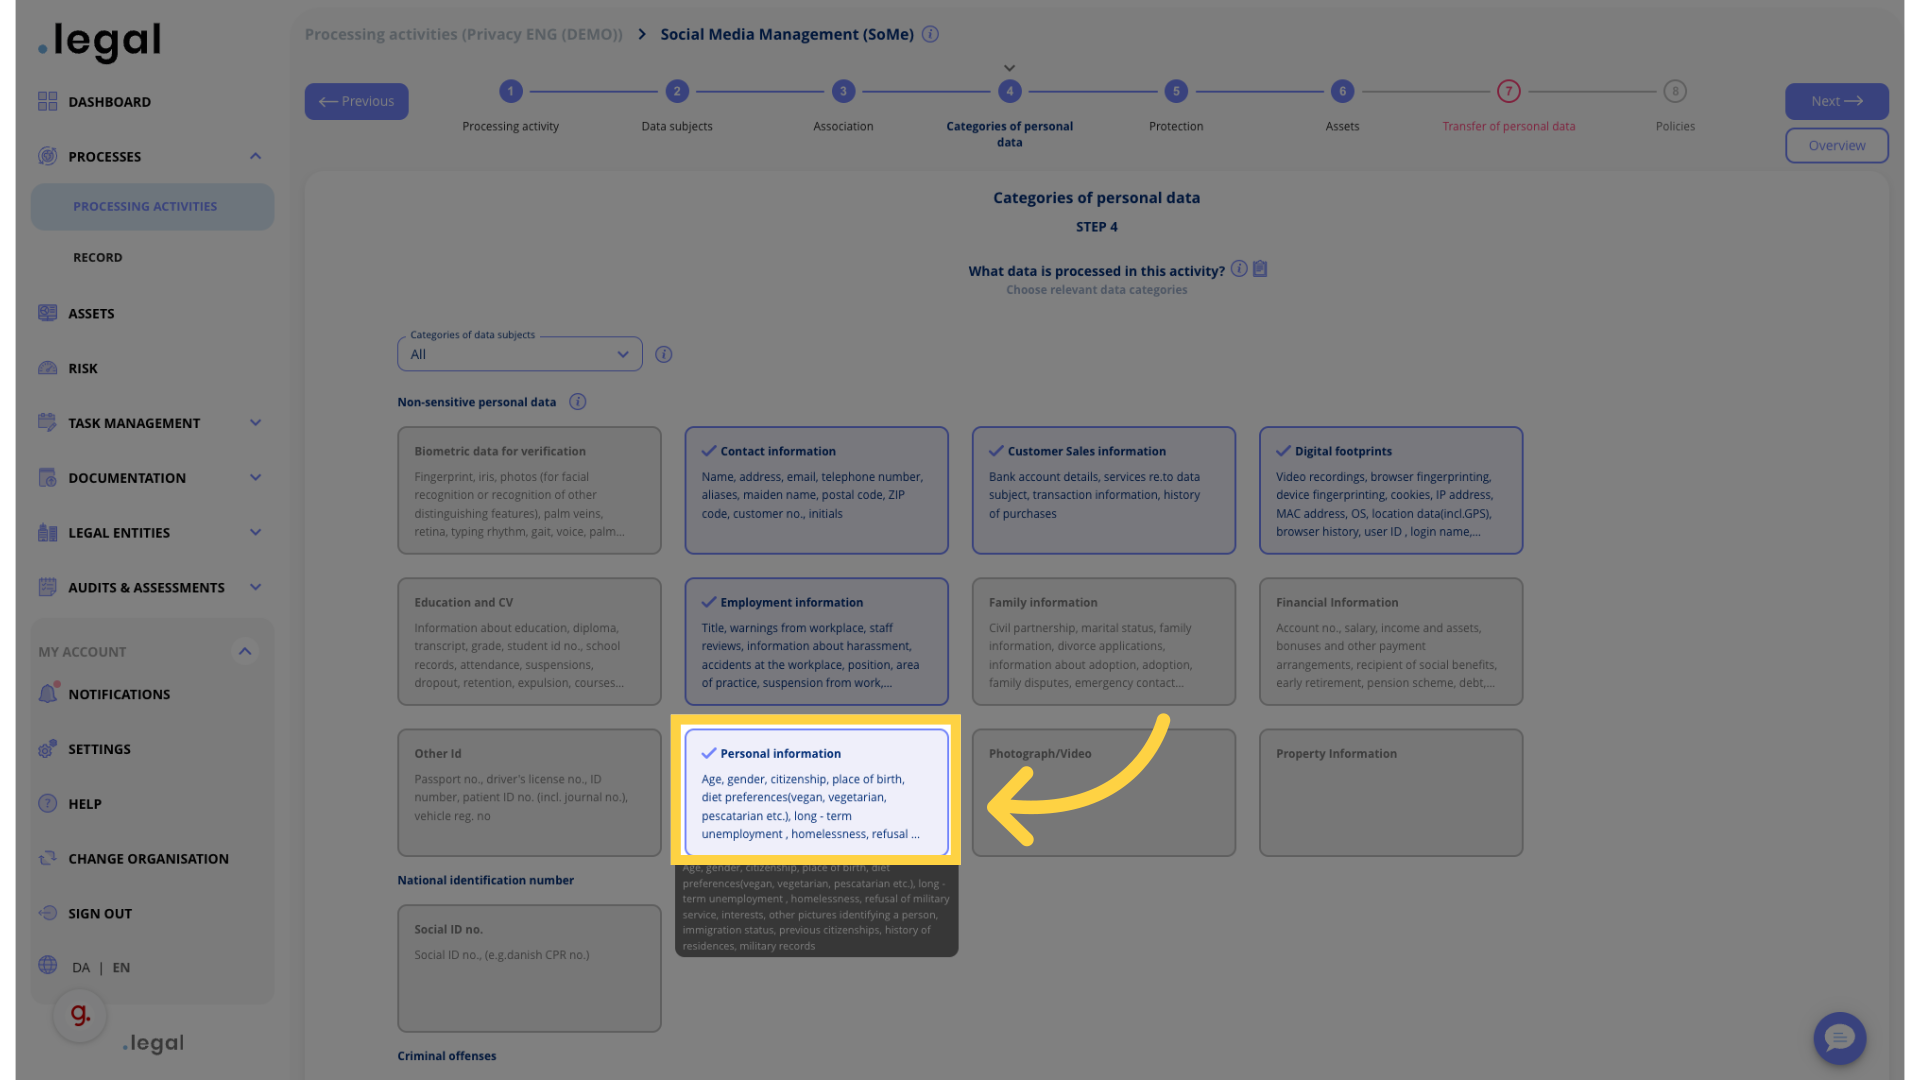The width and height of the screenshot is (1920, 1080).
Task: Toggle the Contact information checkbox
Action: coord(708,452)
